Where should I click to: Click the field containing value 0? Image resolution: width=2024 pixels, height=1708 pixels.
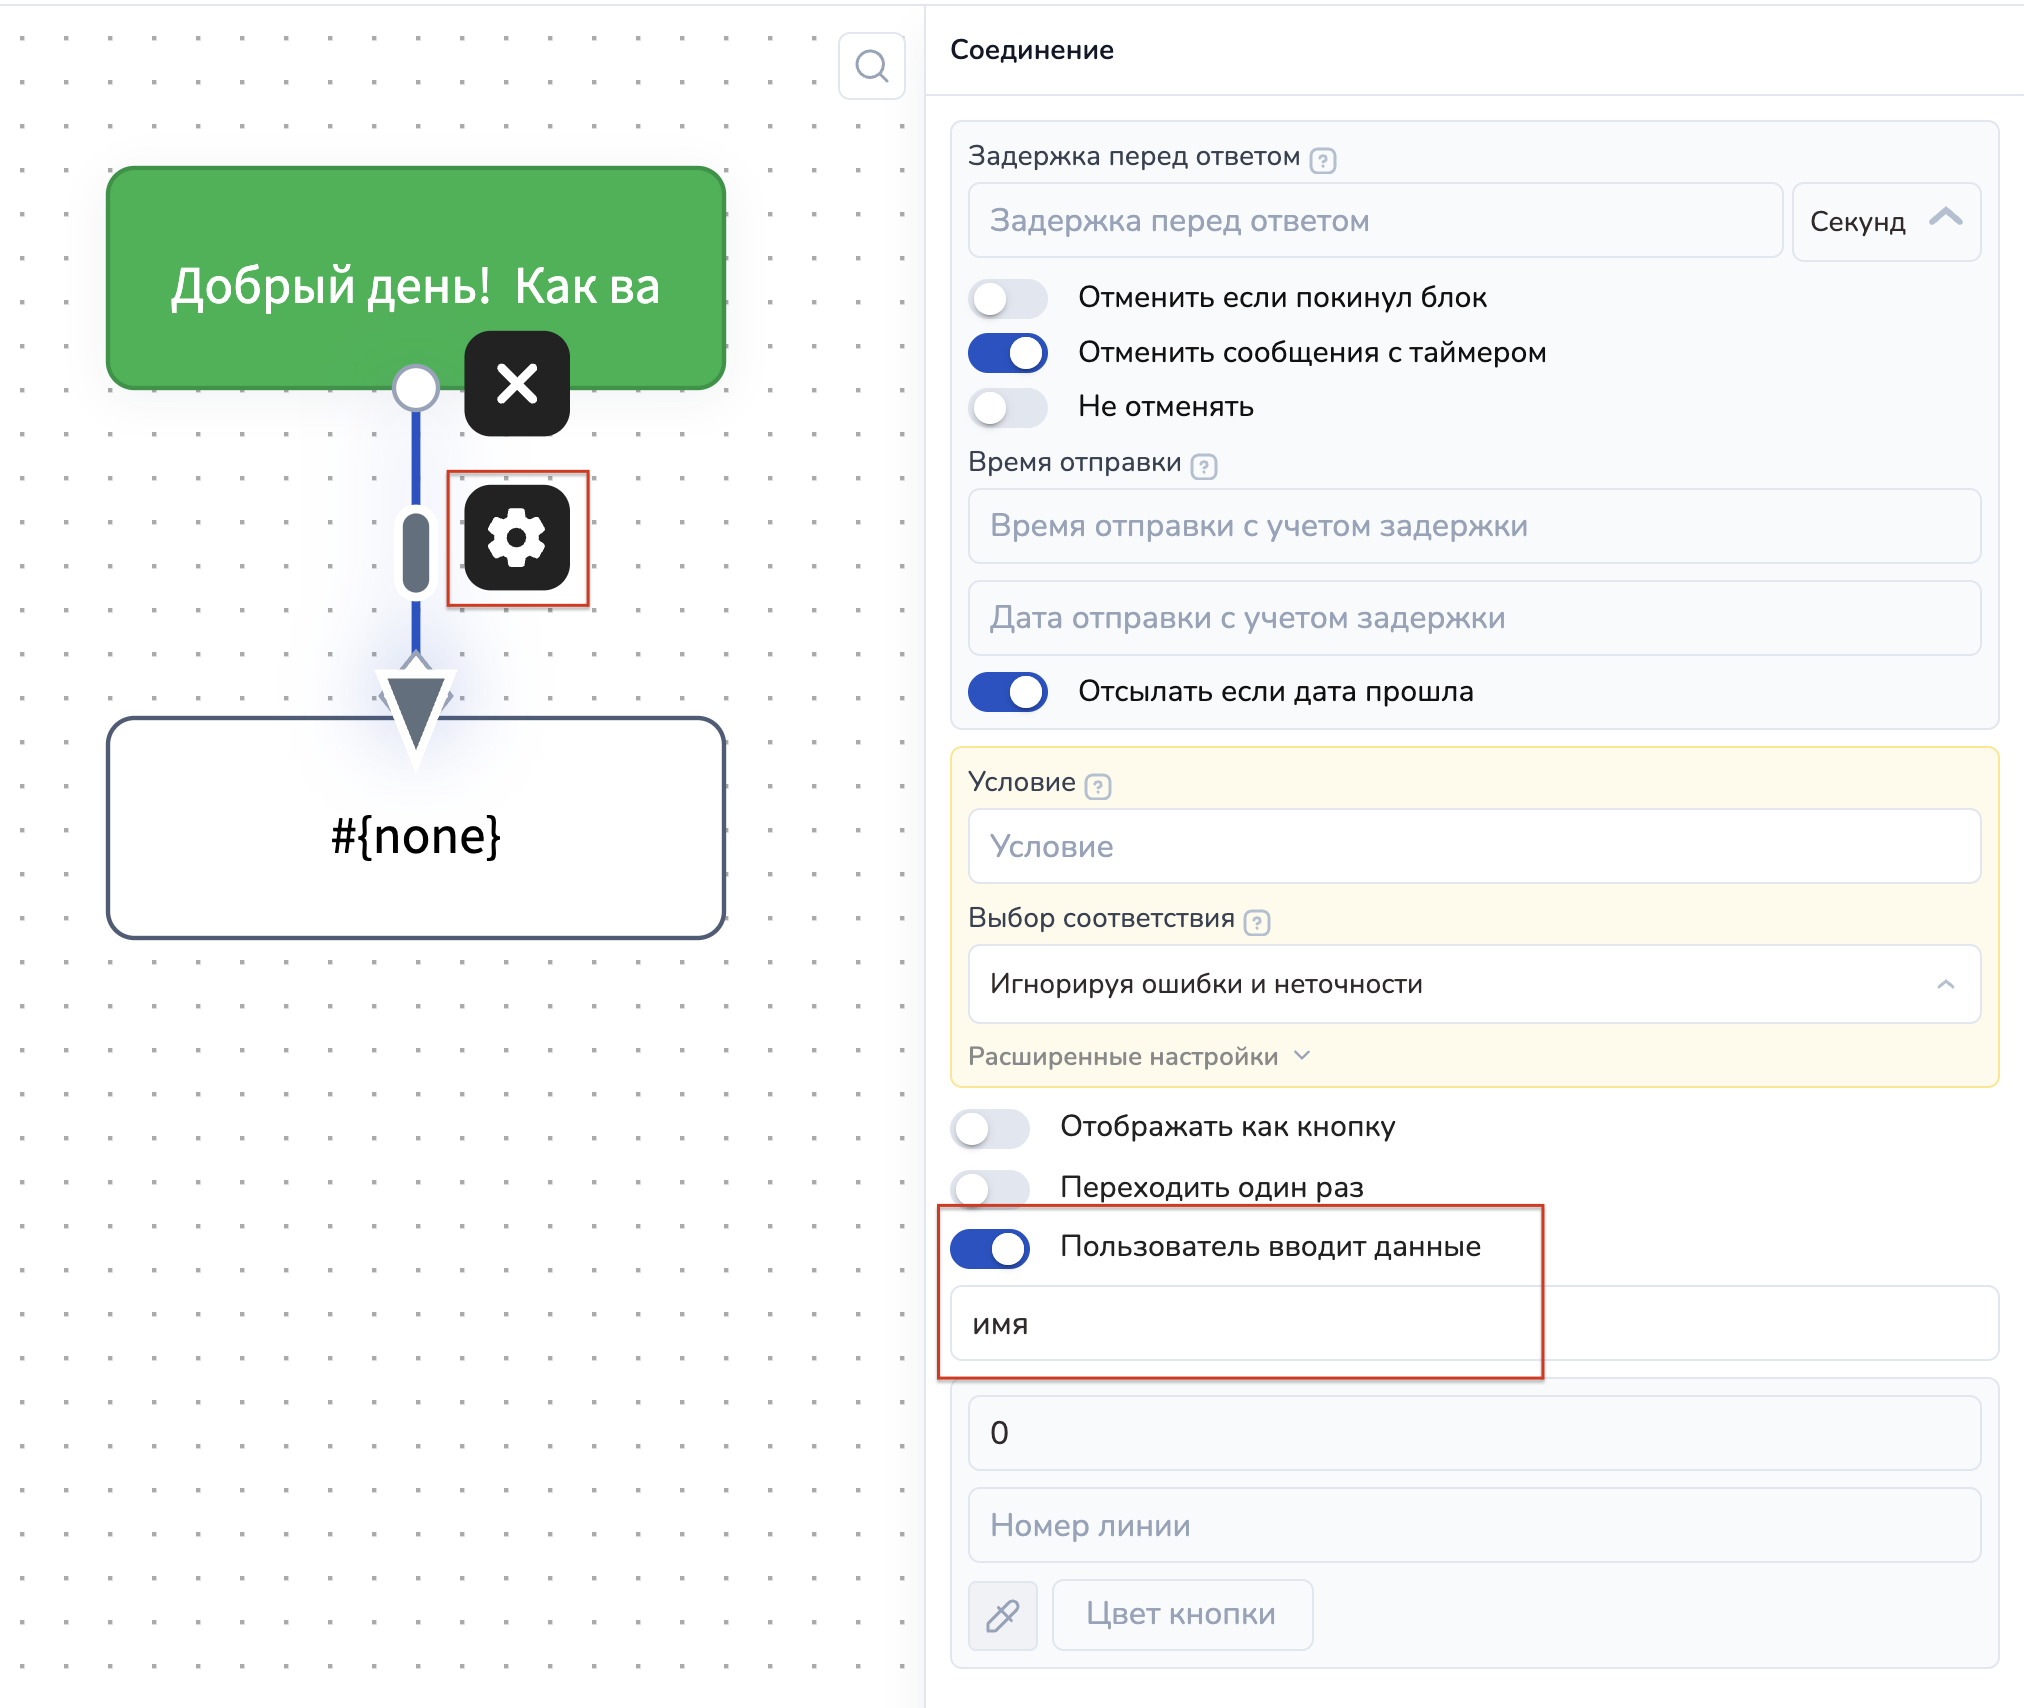coord(1474,1433)
